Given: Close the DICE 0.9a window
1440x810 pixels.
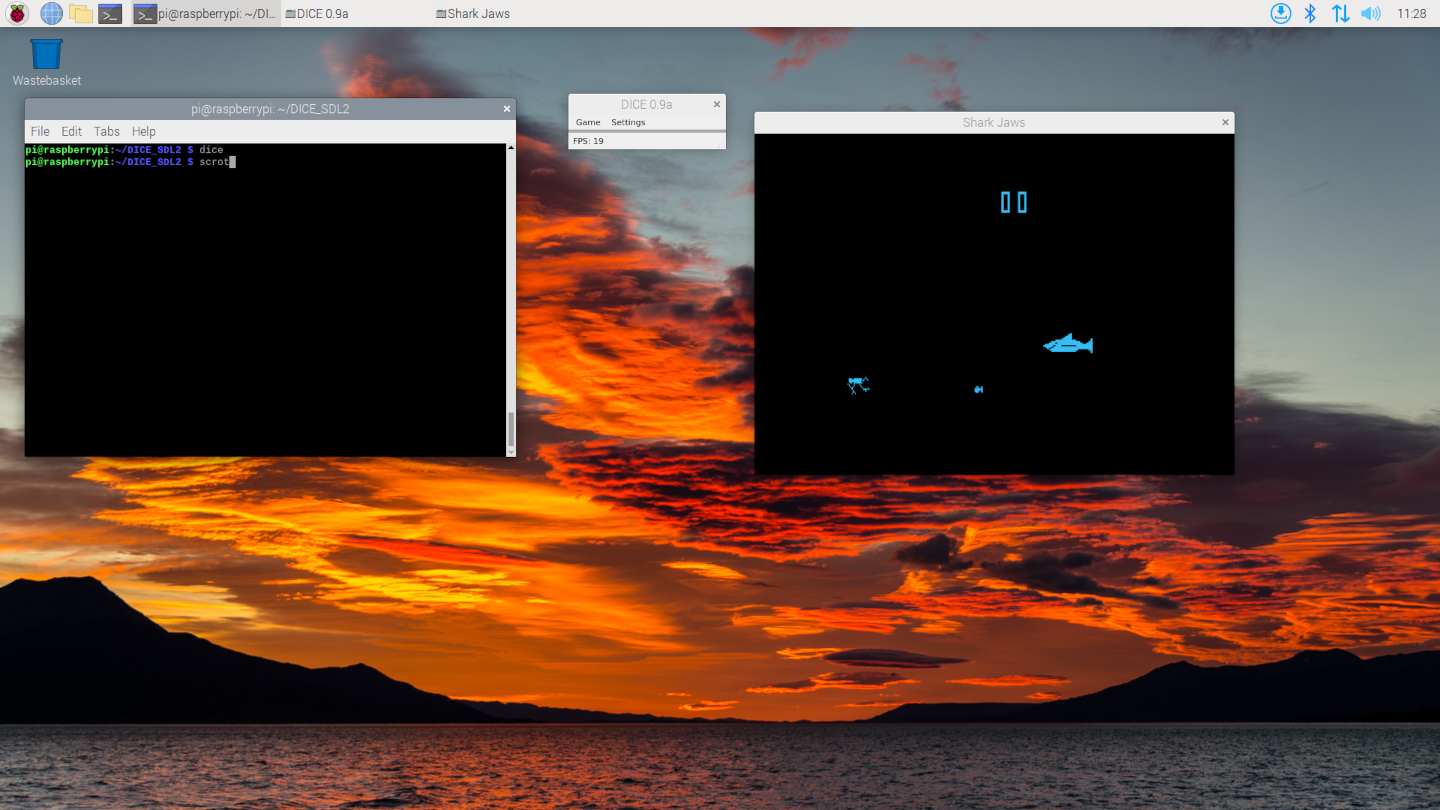Looking at the screenshot, I should click(x=716, y=104).
